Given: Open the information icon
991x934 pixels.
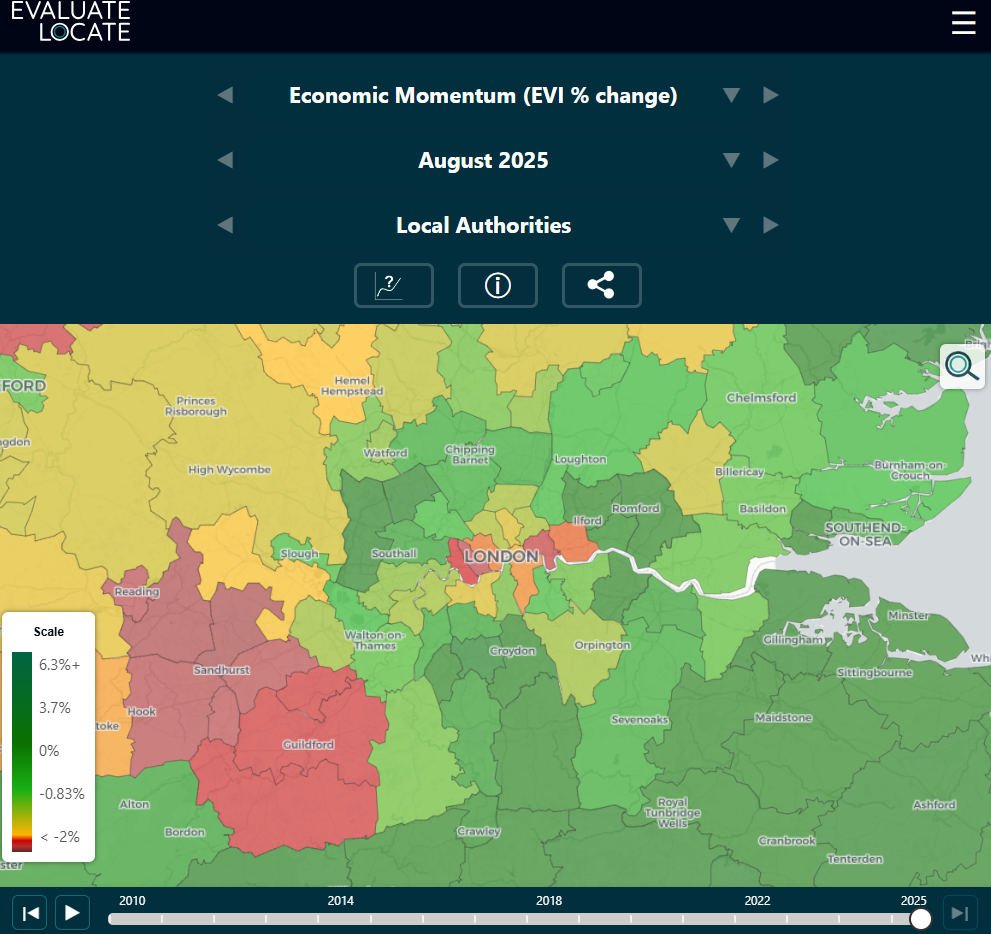Looking at the screenshot, I should pos(498,286).
